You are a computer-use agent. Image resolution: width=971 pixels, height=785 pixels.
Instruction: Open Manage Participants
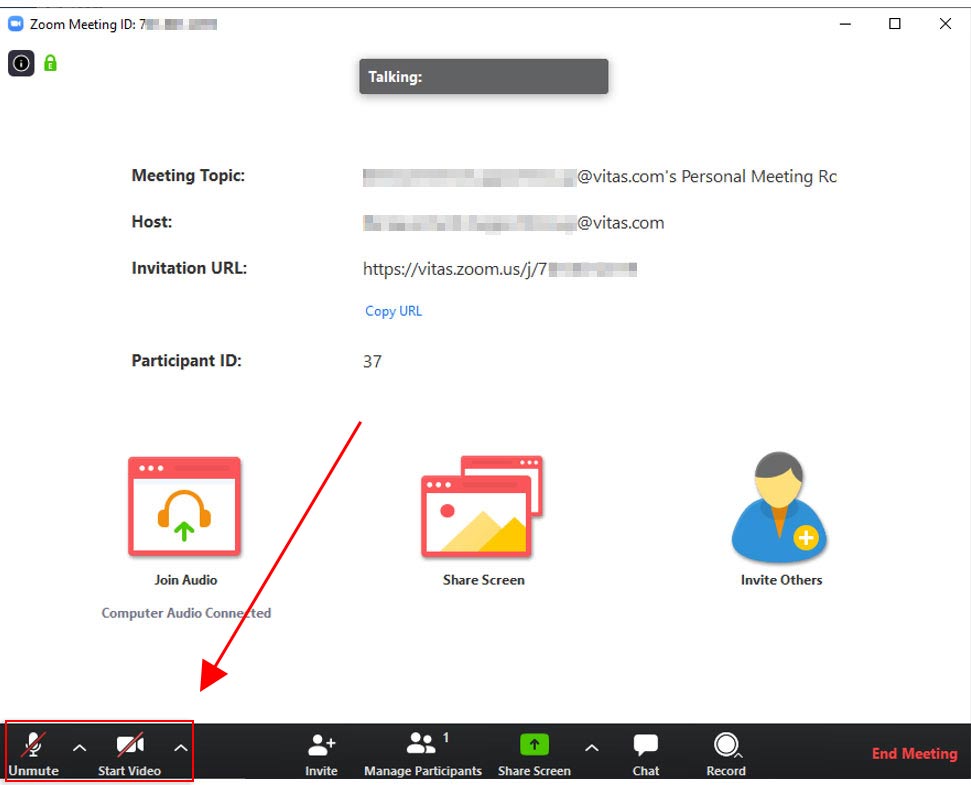(x=420, y=750)
